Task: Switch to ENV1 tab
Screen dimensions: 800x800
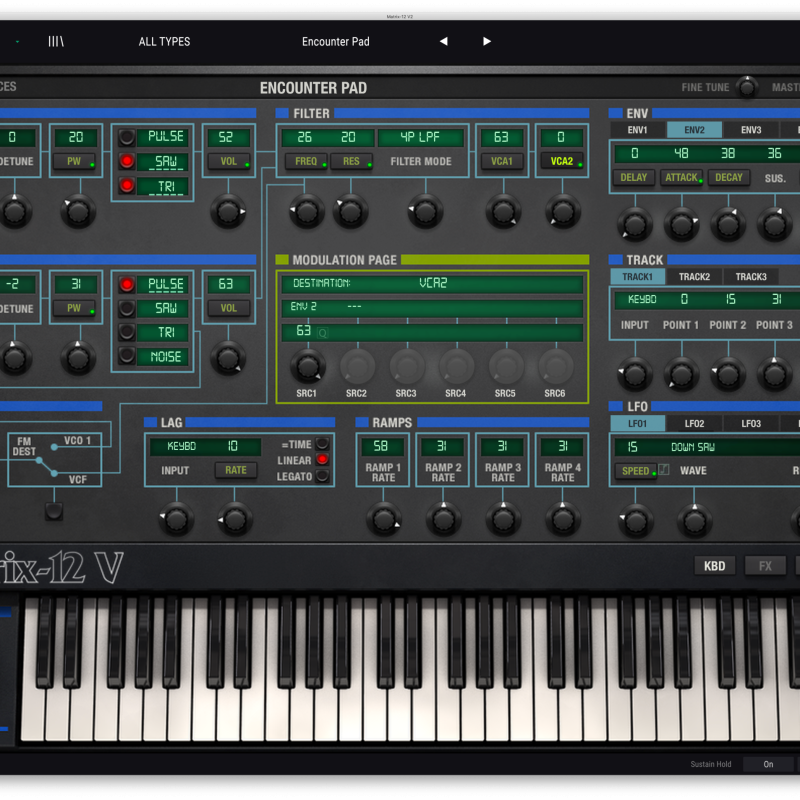Action: (637, 130)
